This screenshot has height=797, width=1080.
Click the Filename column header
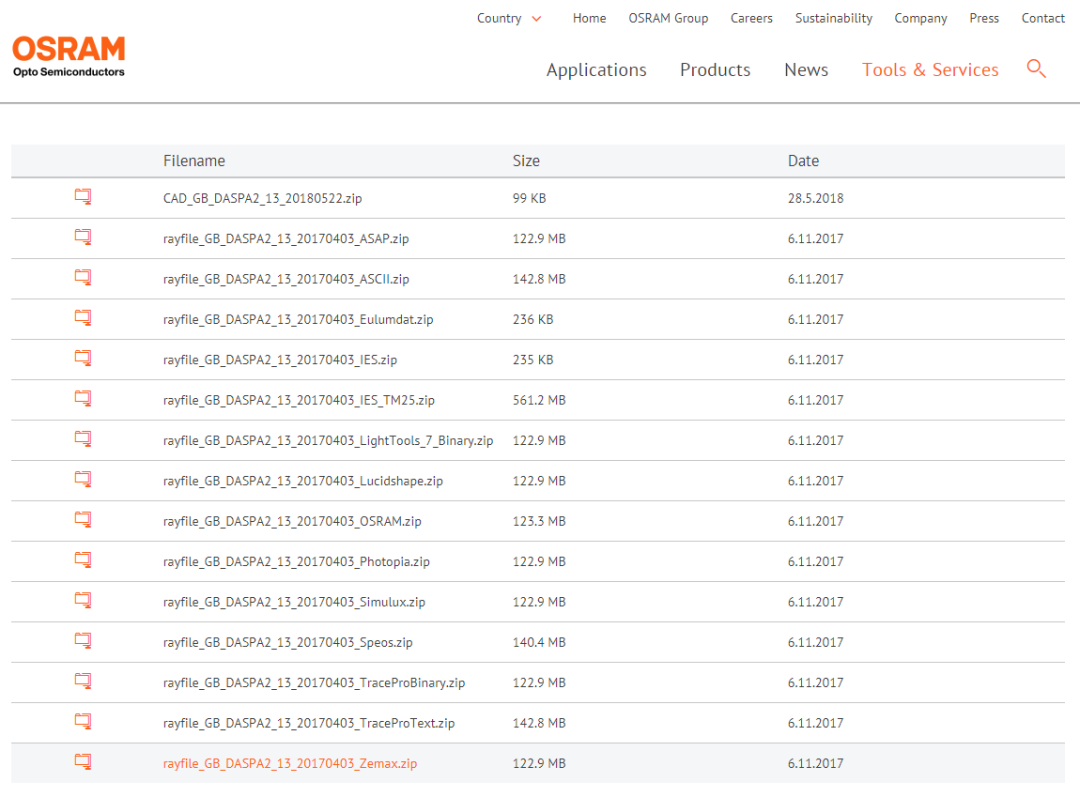click(x=194, y=161)
